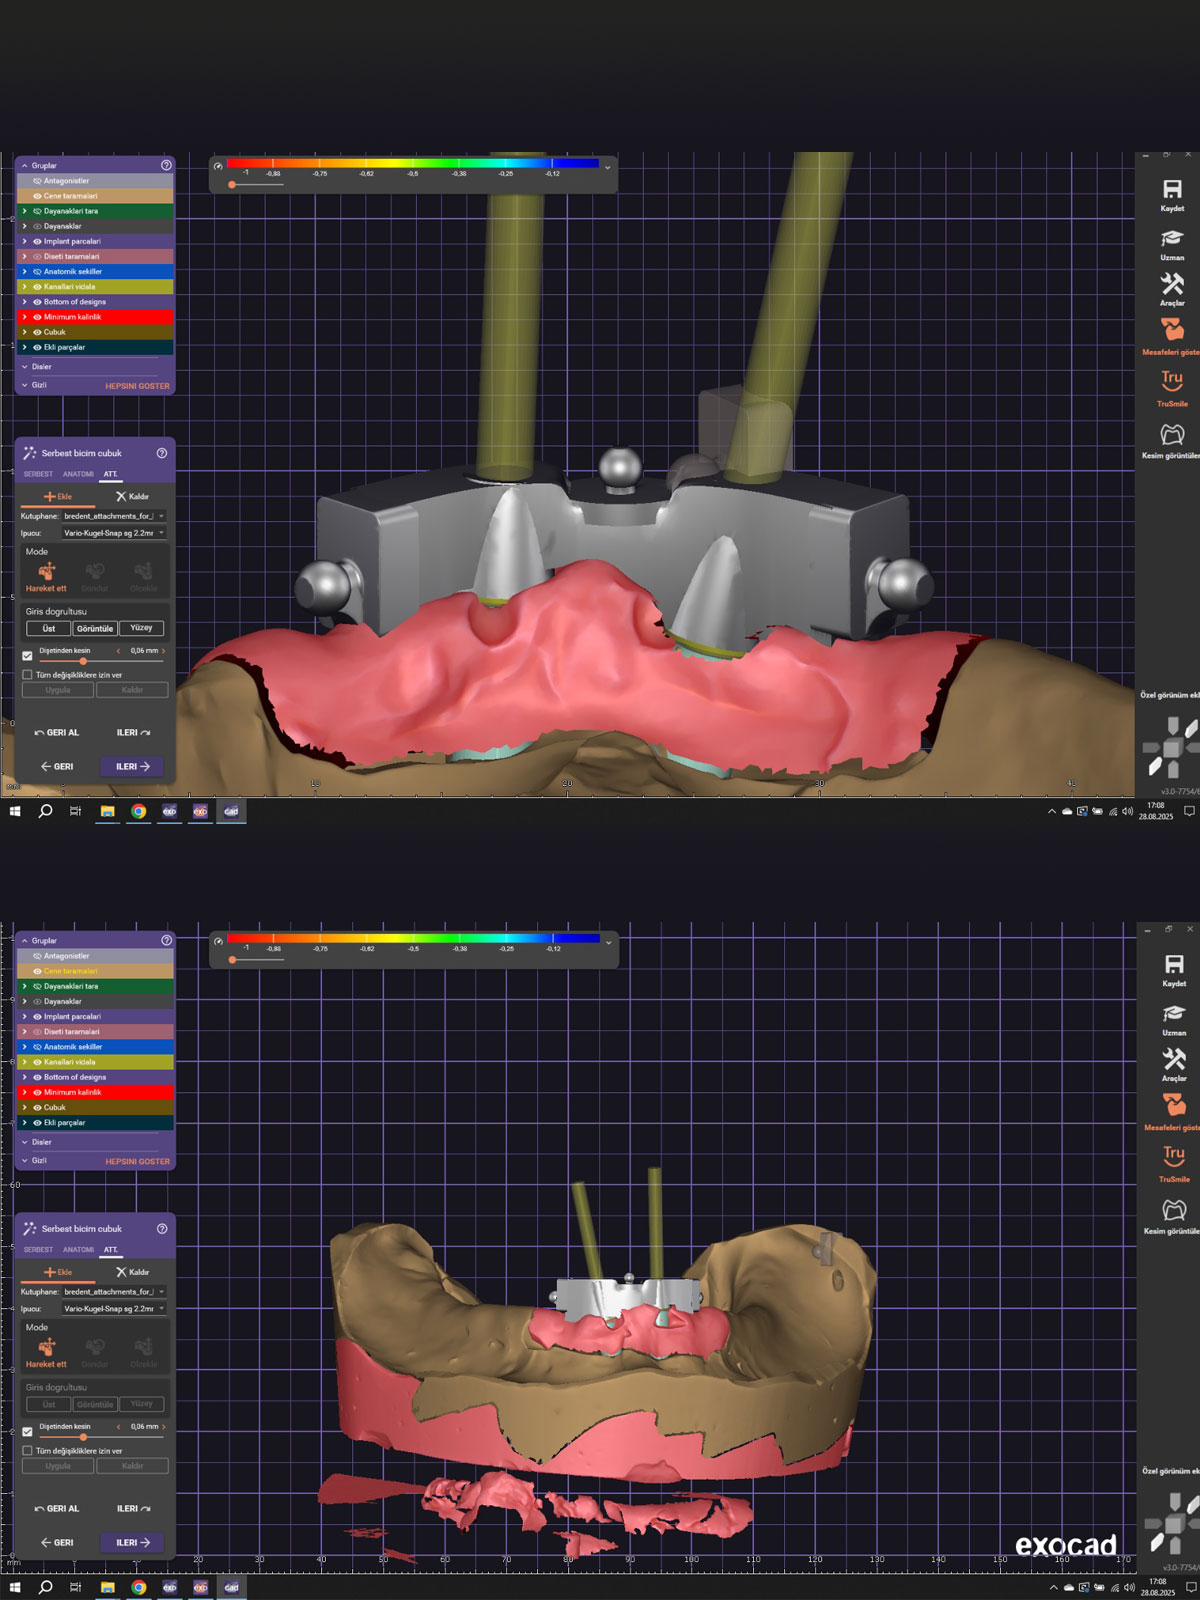1200x1600 pixels.
Task: Expand the Cubuk group in the upper Gruplar list
Action: (25, 332)
